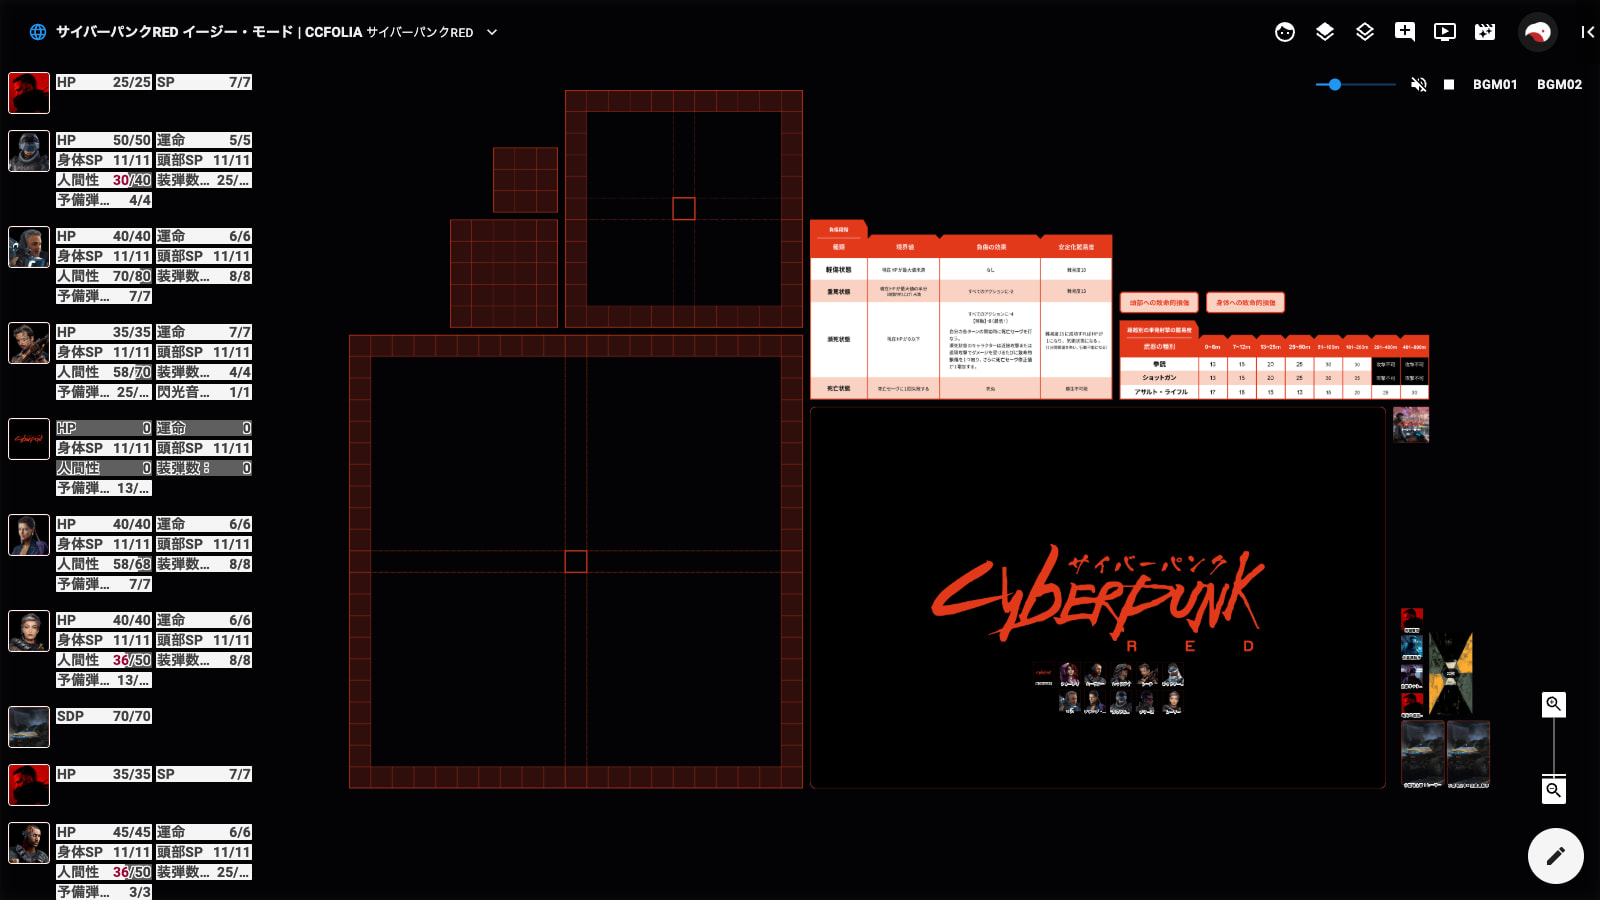Open the character list face icon
This screenshot has width=1600, height=900.
1285,32
